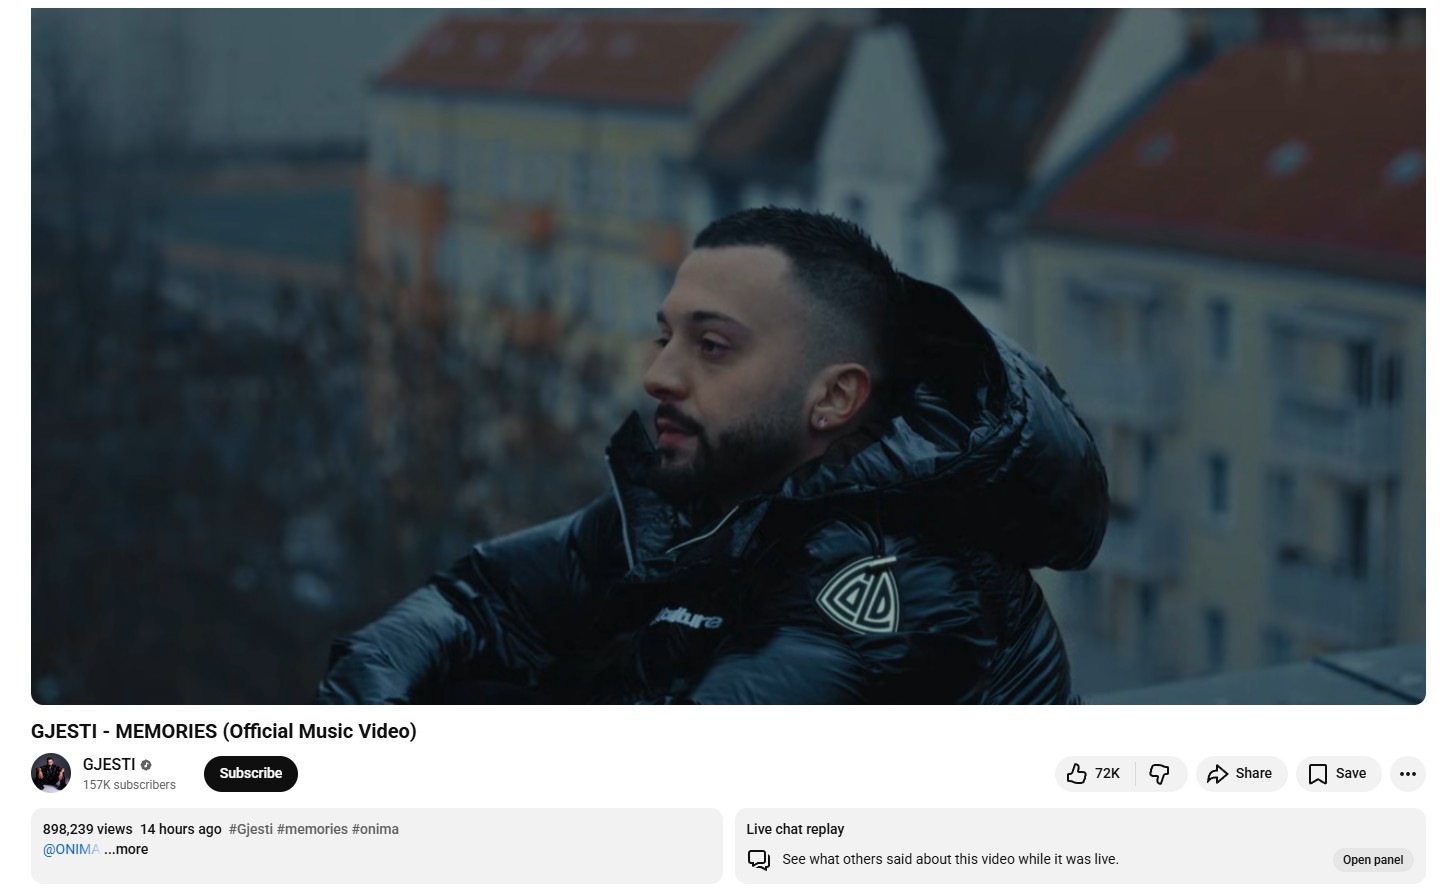1442x895 pixels.
Task: Click the Share arrow icon
Action: click(1217, 774)
